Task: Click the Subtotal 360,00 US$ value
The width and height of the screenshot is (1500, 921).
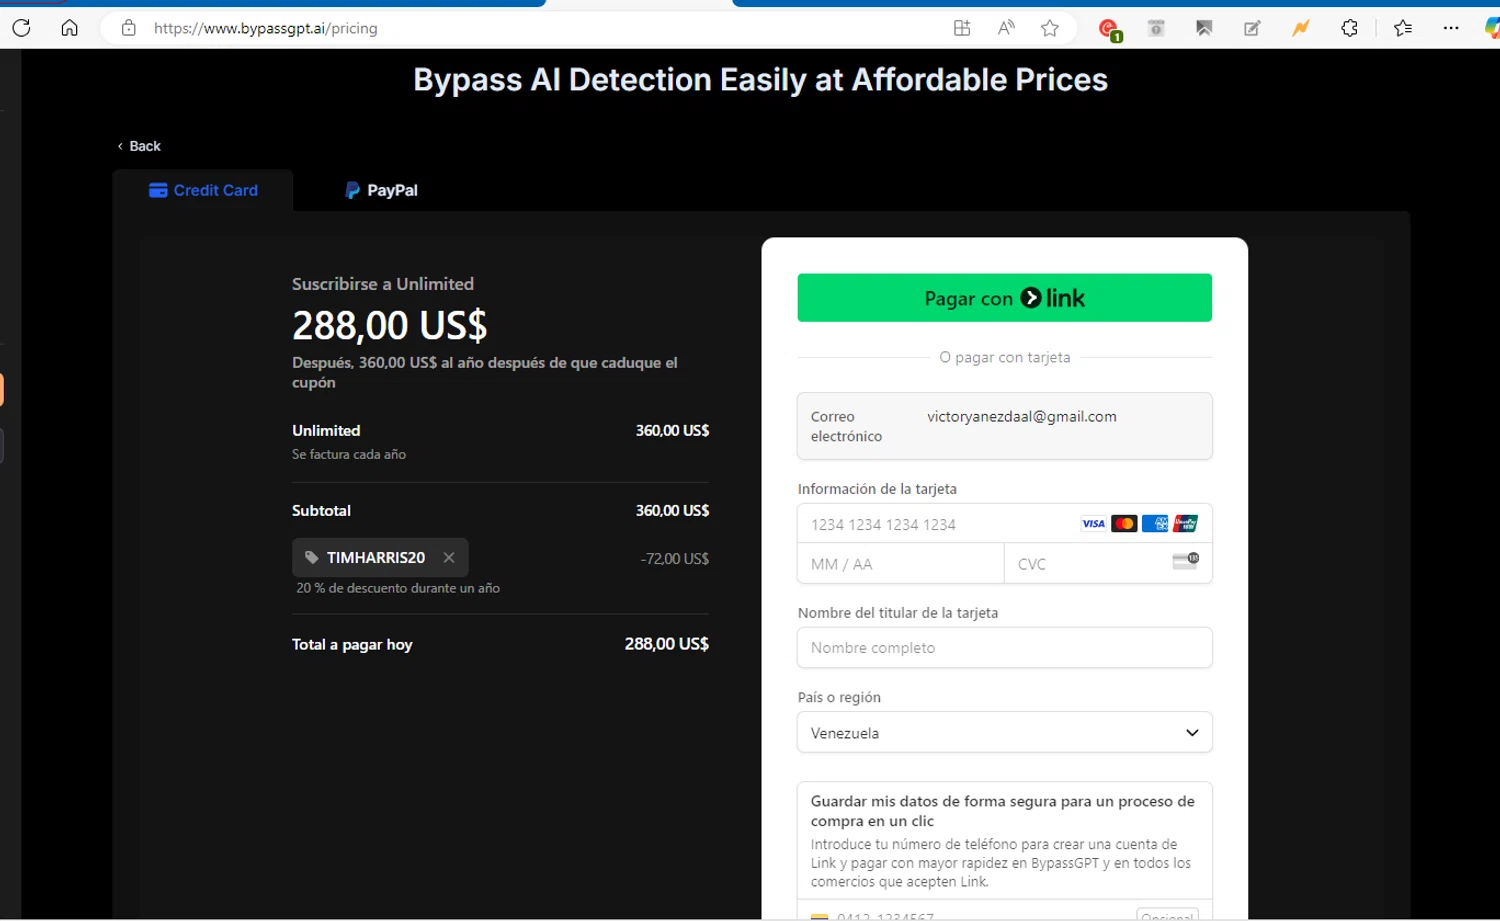Action: 672,511
